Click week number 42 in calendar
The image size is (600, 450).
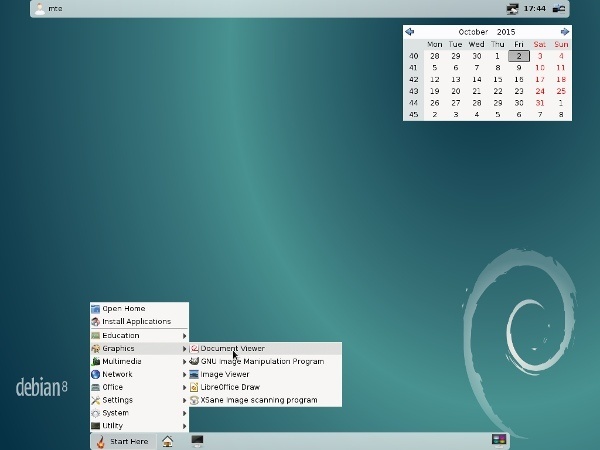click(x=413, y=80)
